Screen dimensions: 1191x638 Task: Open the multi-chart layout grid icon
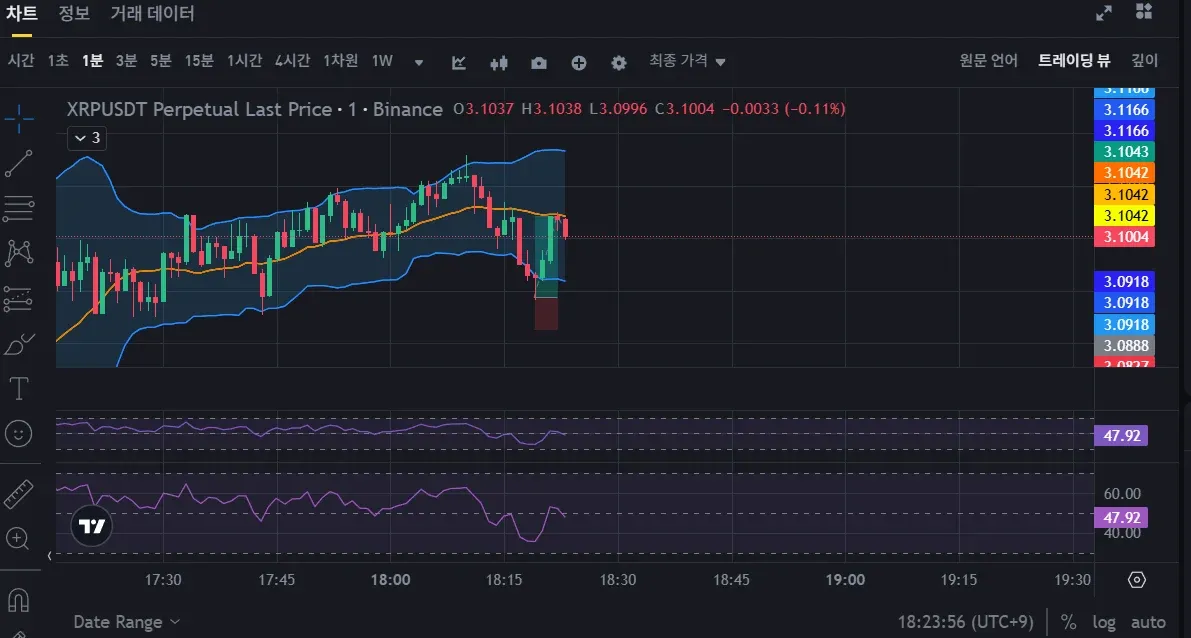(1144, 11)
